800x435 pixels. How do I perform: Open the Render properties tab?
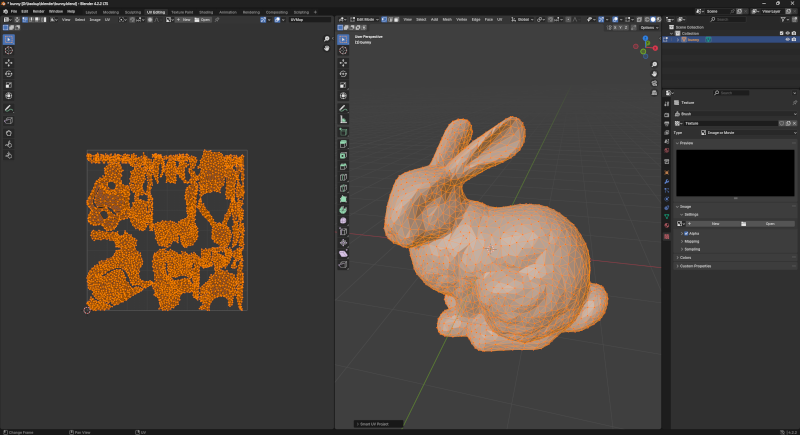click(666, 115)
